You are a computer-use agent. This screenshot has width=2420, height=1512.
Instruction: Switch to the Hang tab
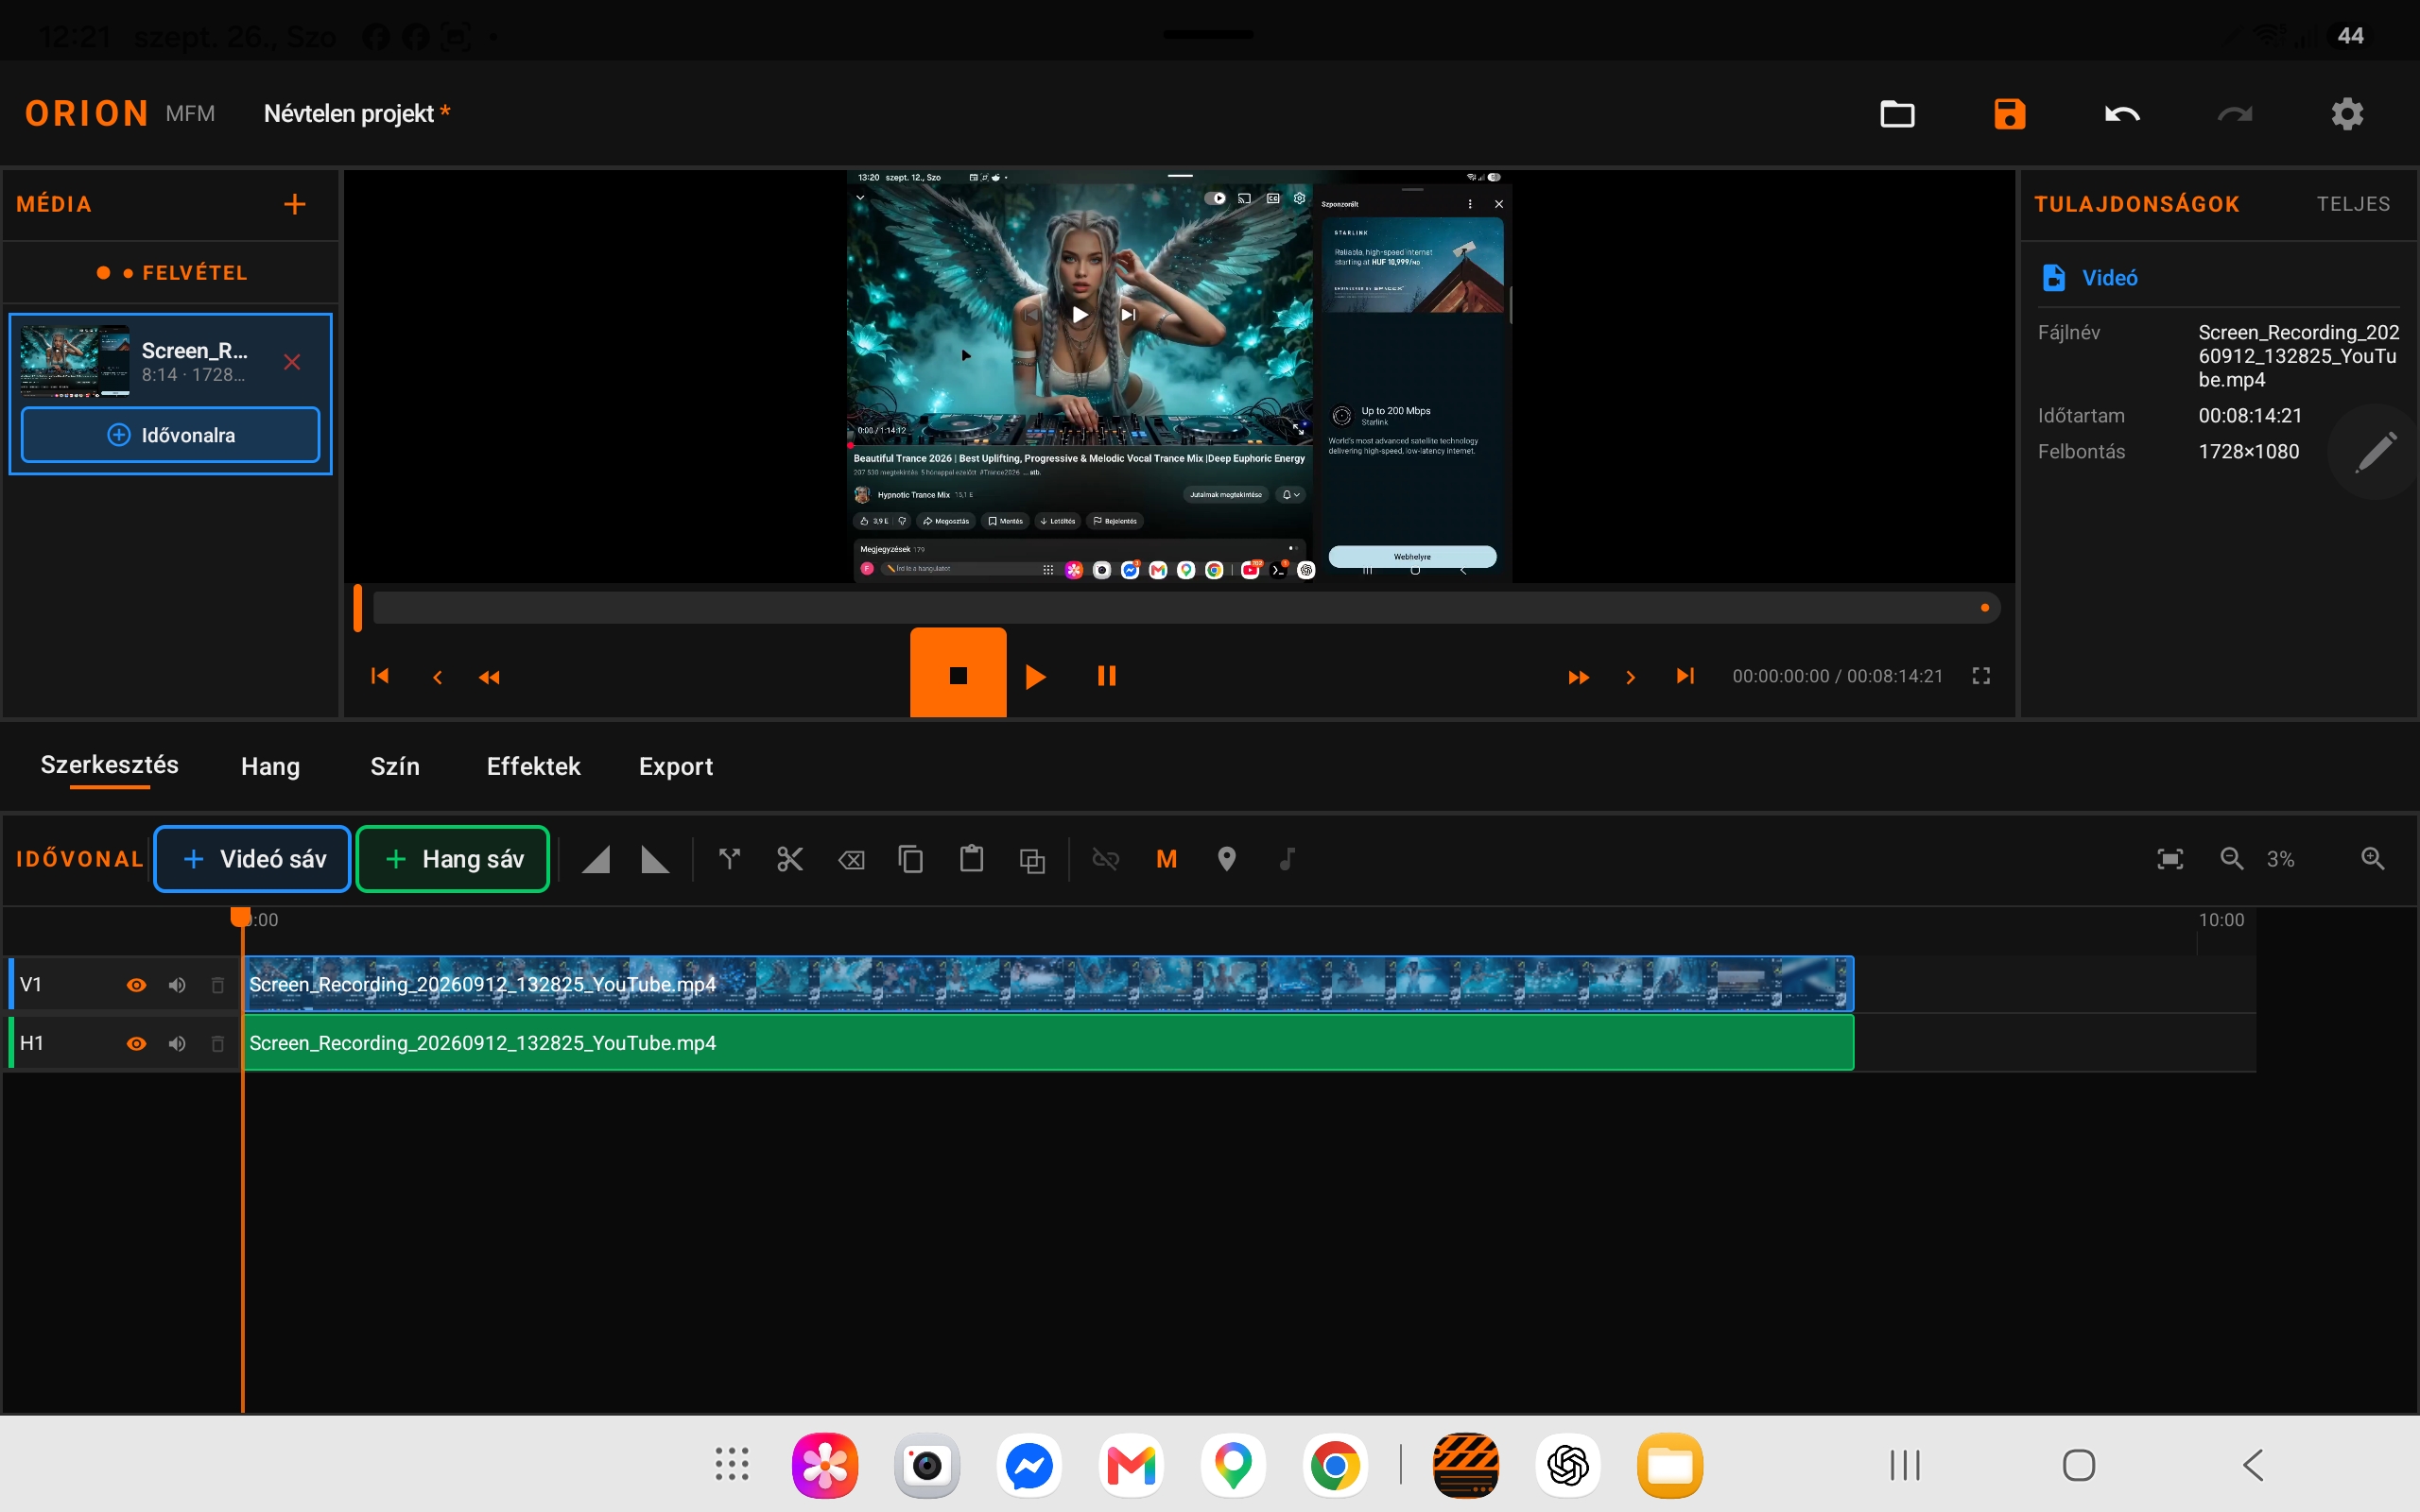tap(270, 766)
